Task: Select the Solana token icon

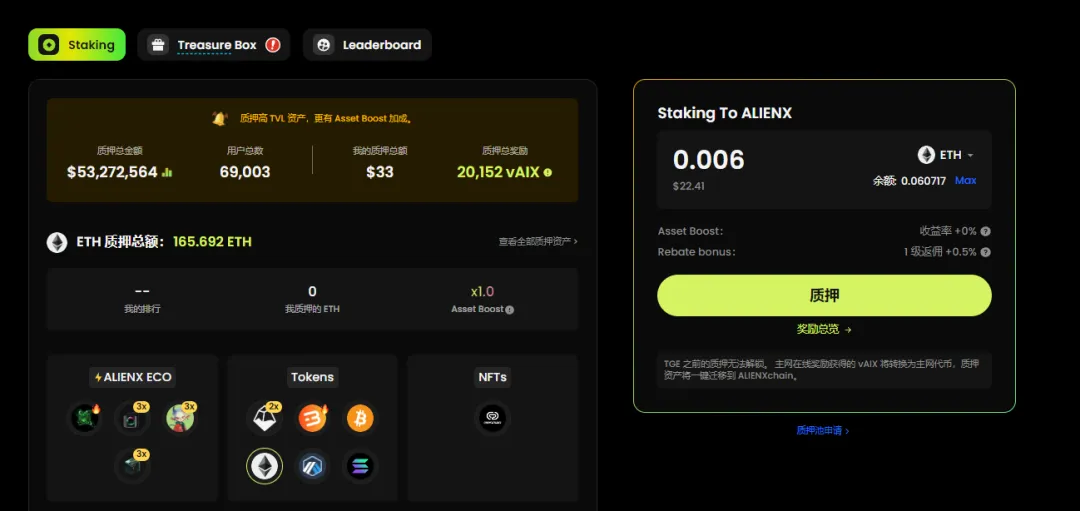Action: (360, 466)
